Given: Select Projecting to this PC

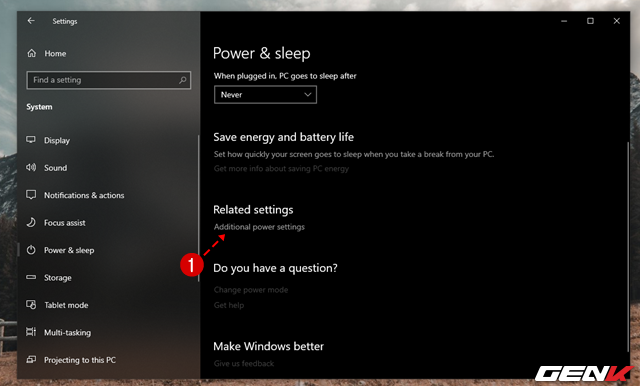Looking at the screenshot, I should [x=80, y=360].
